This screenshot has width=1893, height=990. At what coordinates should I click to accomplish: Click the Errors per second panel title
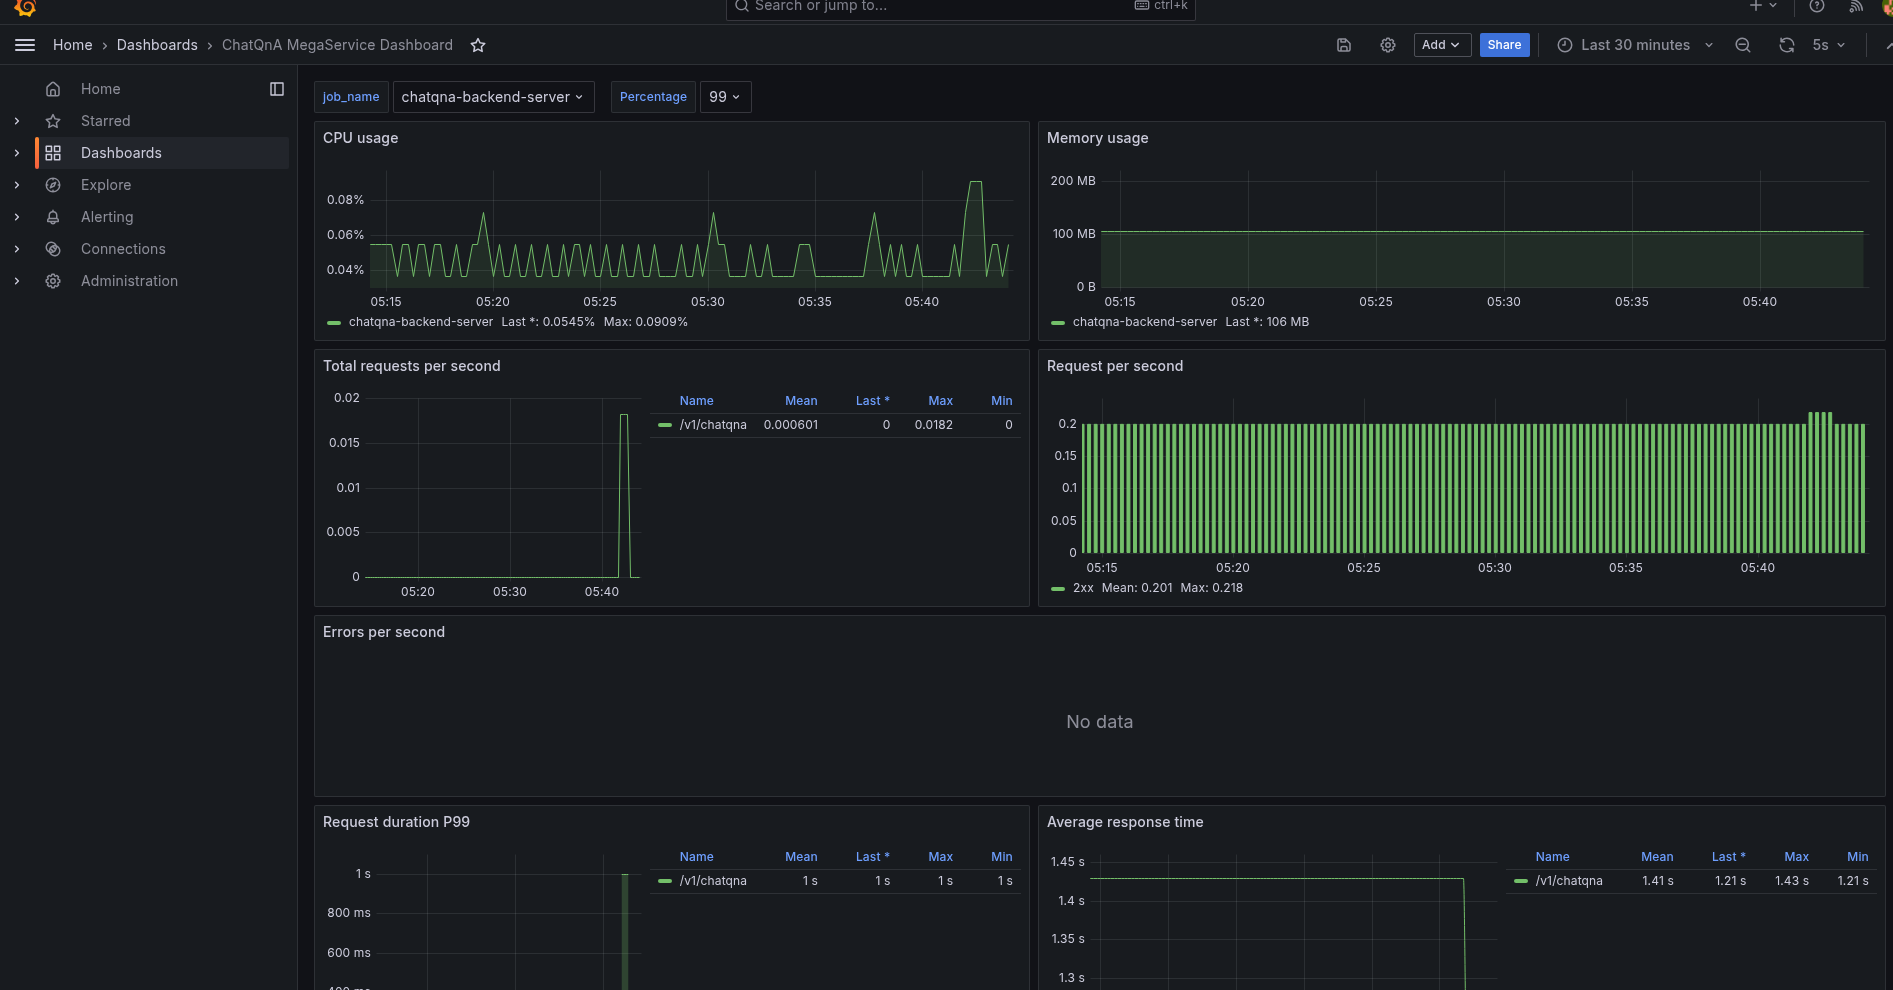(383, 632)
